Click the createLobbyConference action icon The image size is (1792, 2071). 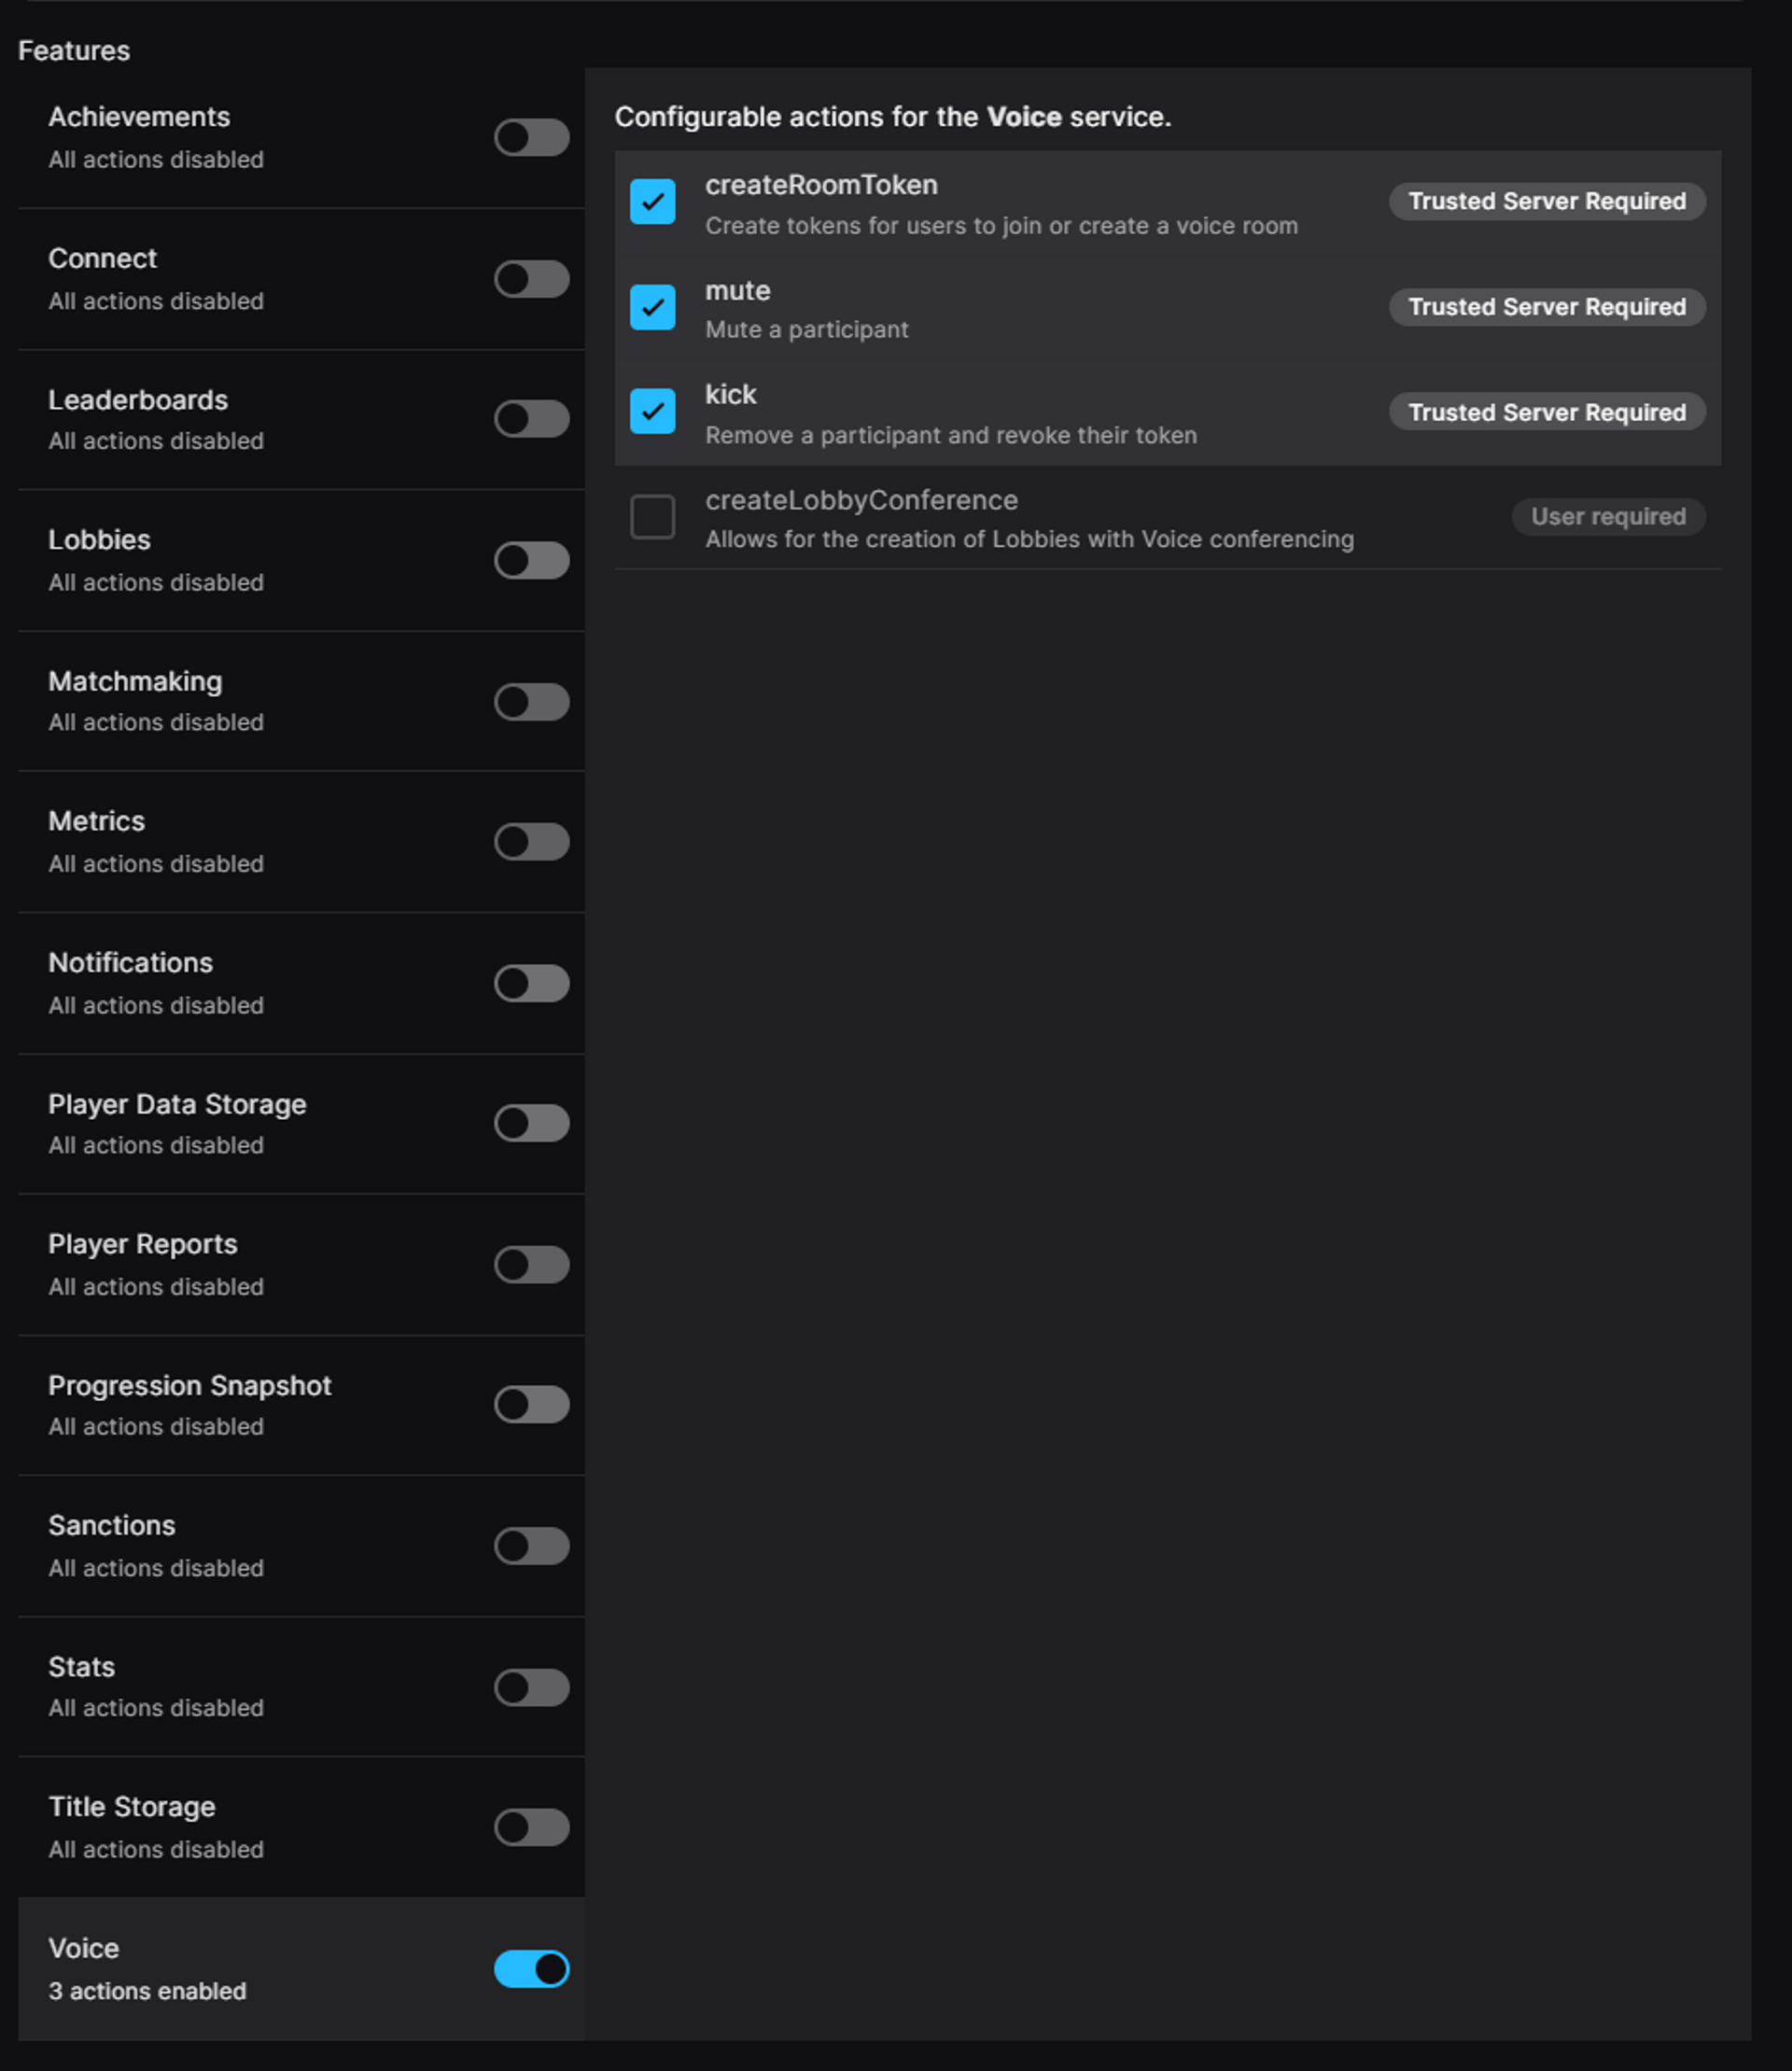tap(651, 516)
